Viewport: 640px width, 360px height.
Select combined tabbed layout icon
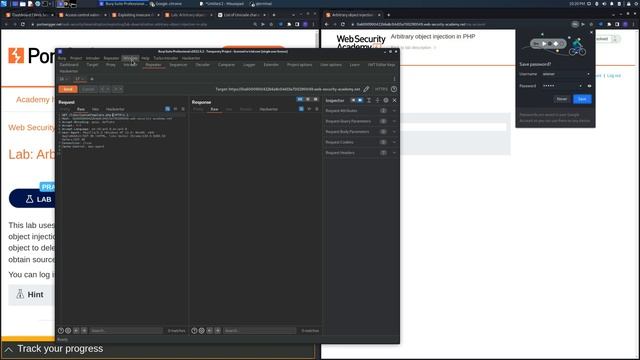click(316, 99)
